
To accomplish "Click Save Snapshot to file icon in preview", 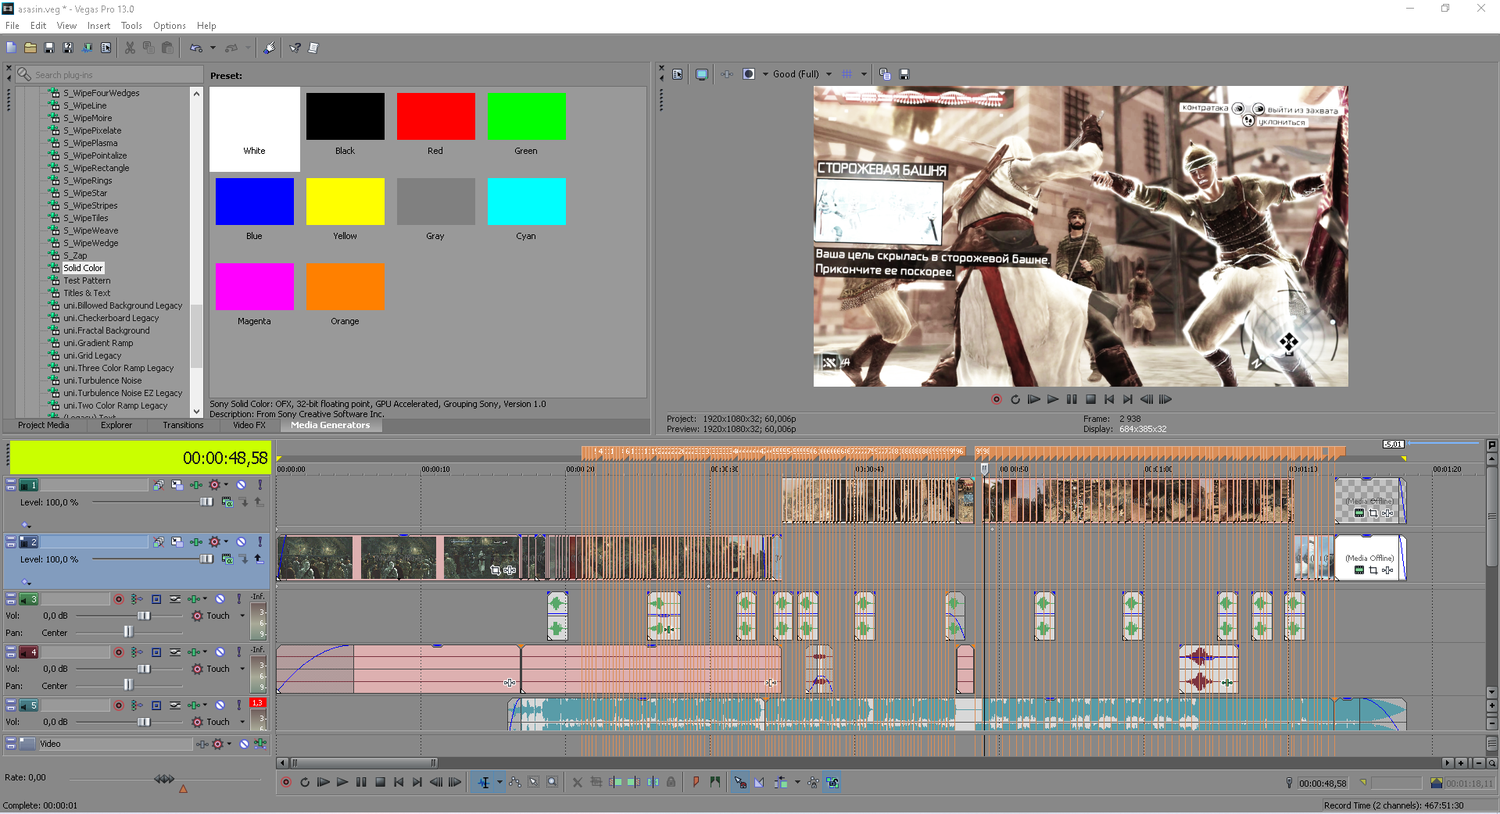I will click(905, 74).
